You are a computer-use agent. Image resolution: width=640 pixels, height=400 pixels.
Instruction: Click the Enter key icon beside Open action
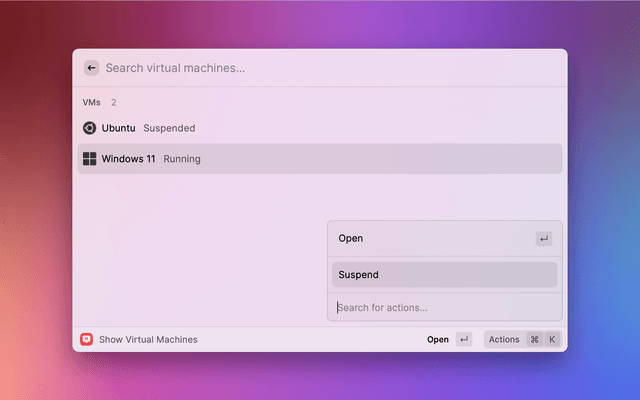(x=543, y=238)
